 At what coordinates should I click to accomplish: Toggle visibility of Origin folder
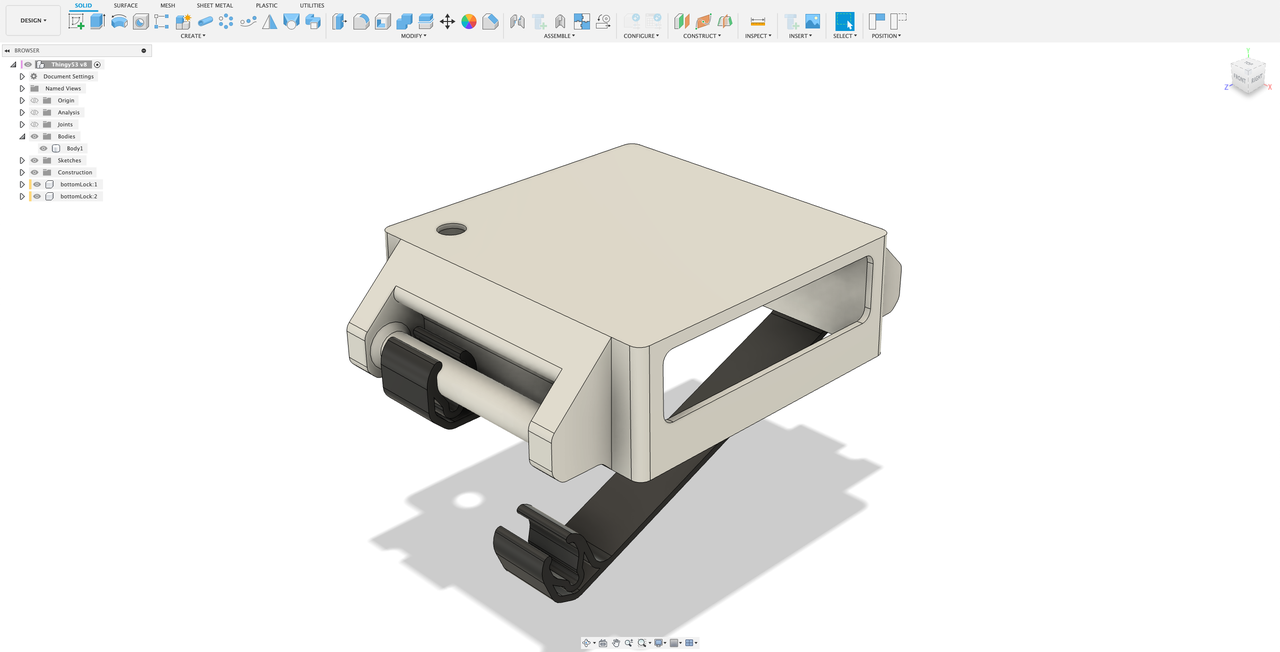point(34,100)
